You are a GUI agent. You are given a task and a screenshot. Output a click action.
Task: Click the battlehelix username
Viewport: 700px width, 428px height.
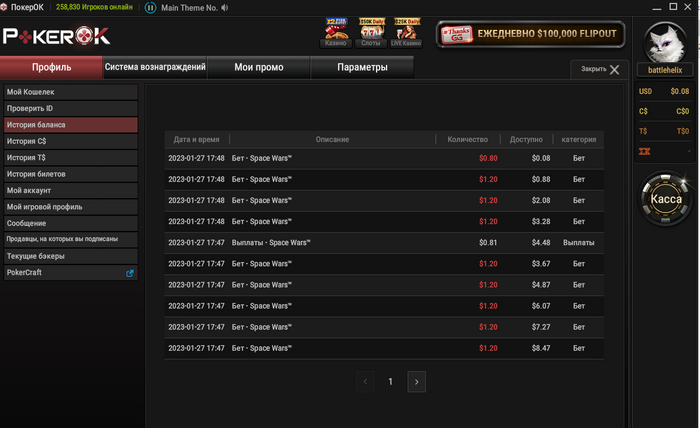[665, 70]
